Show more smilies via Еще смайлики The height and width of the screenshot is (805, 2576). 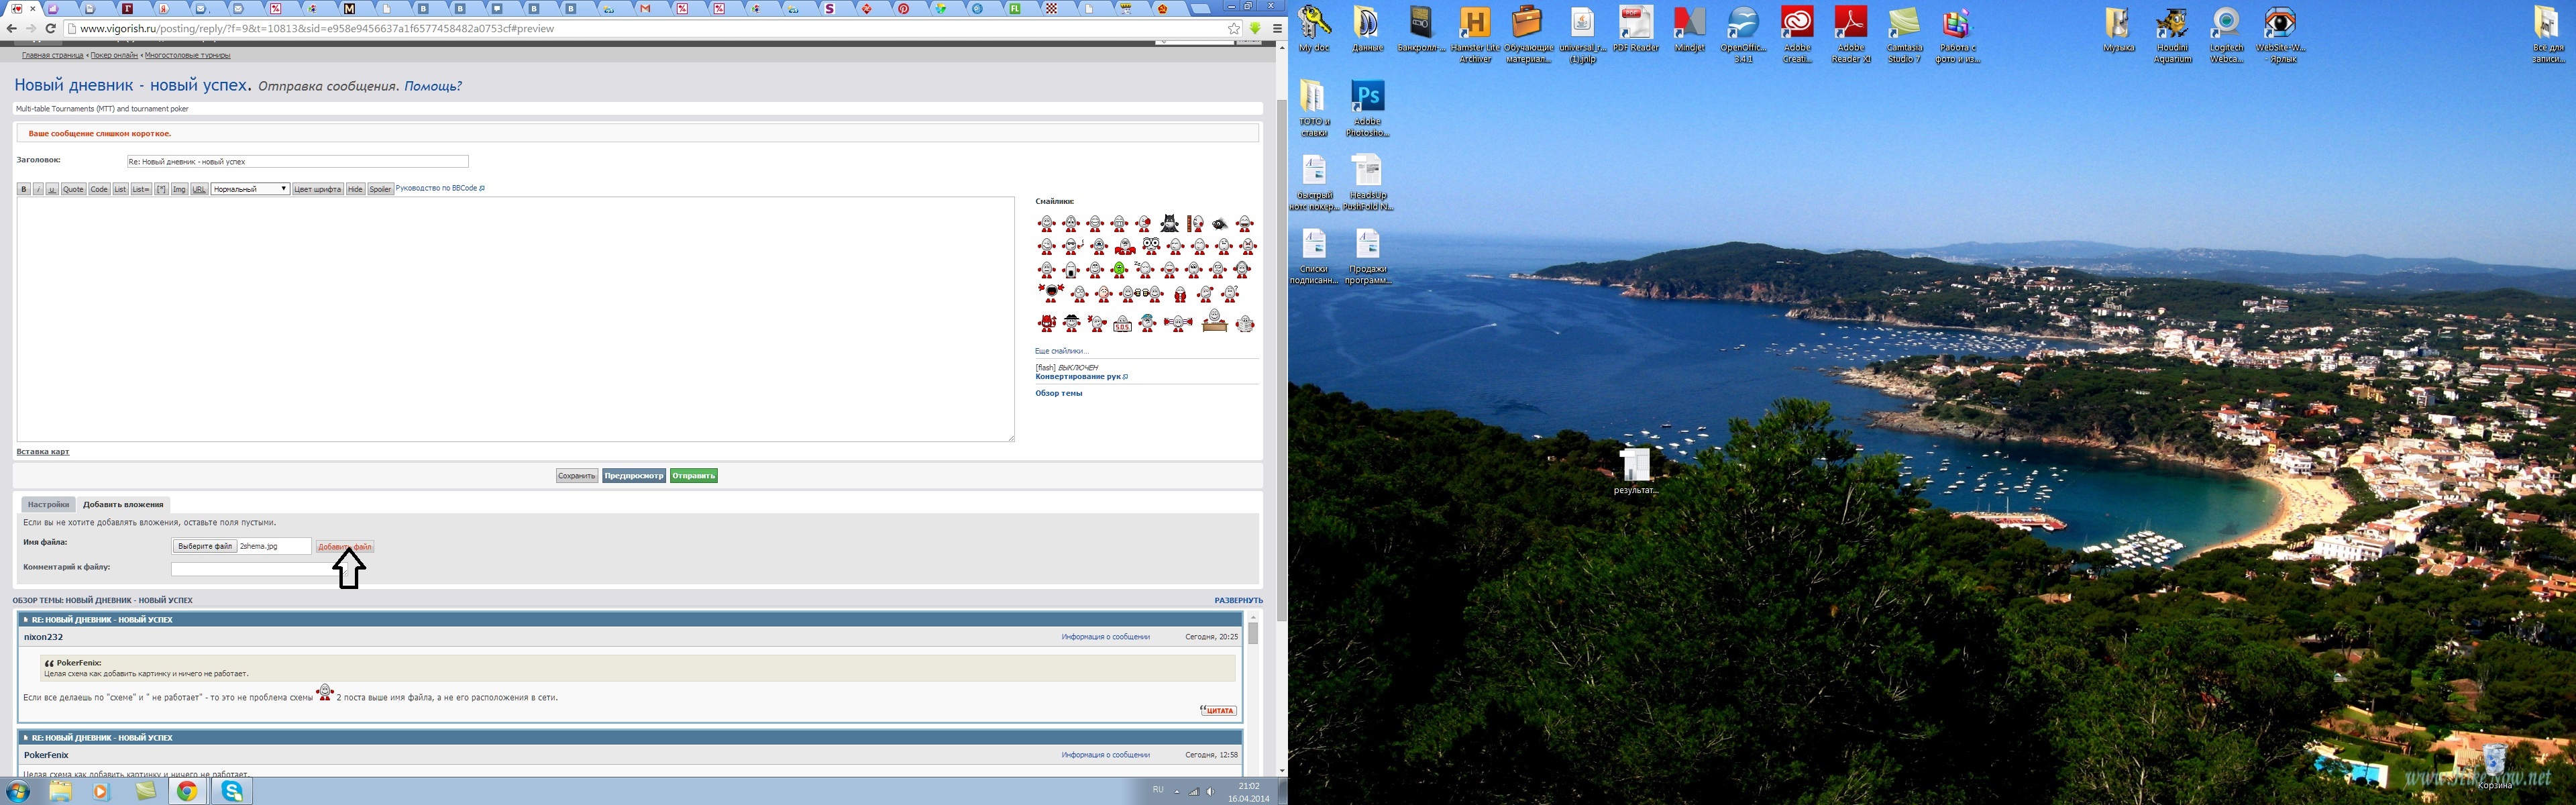tap(1061, 351)
